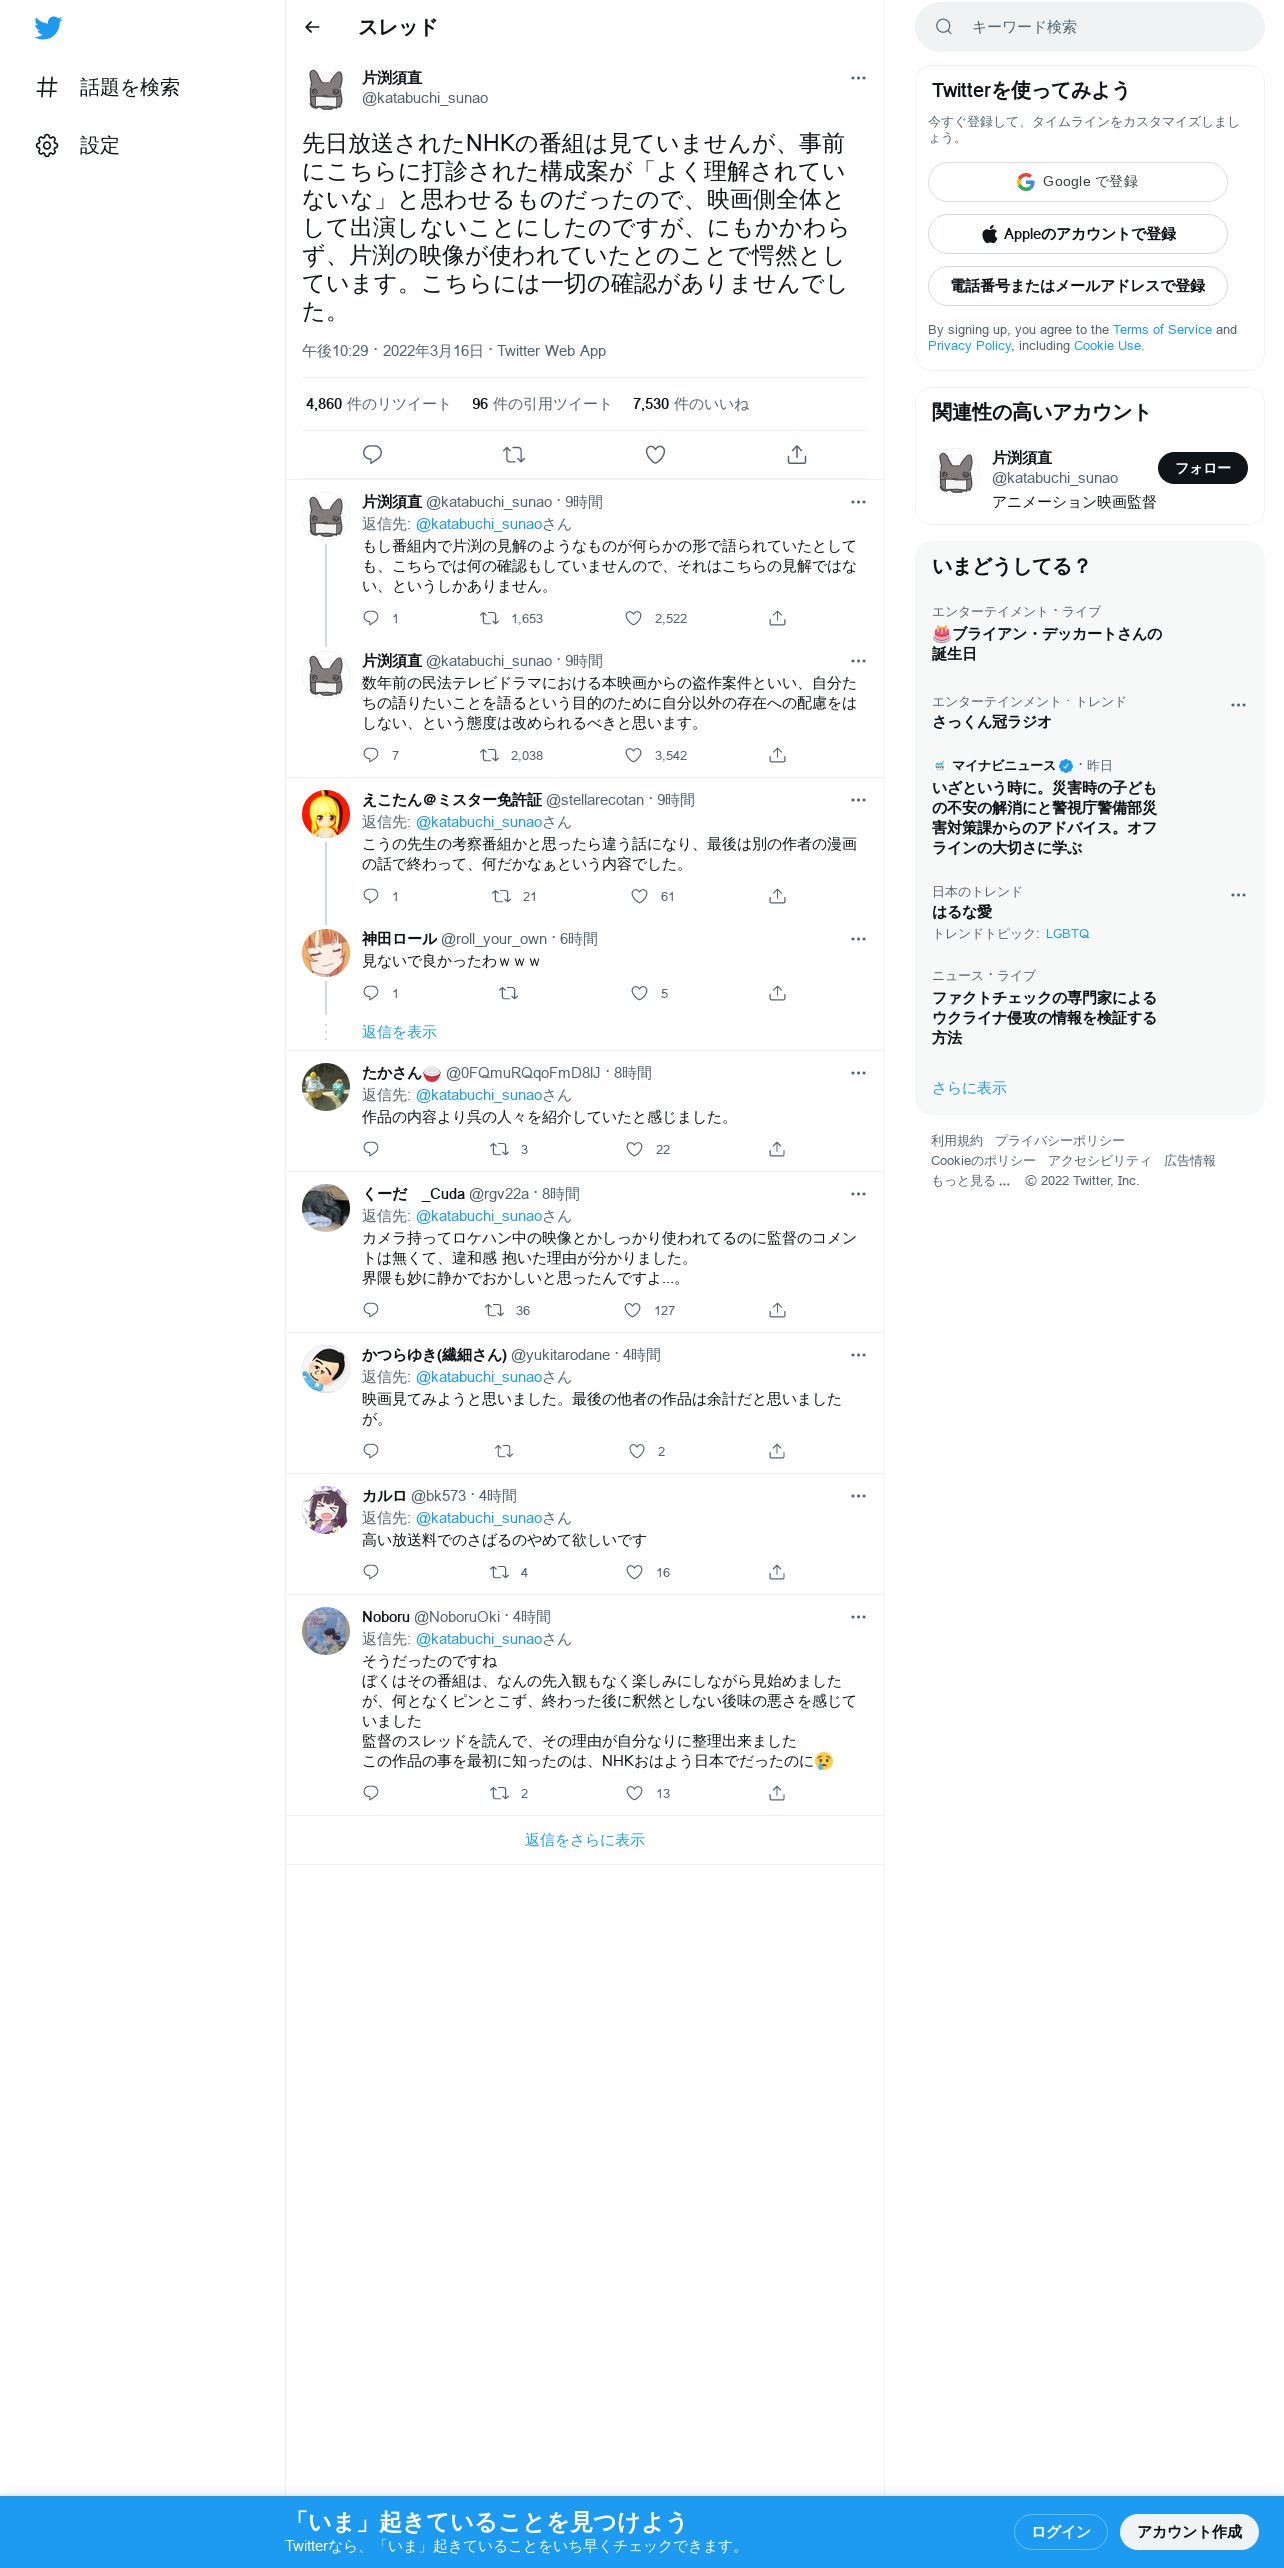Like the reply with 3,542 likes
The width and height of the screenshot is (1284, 2568).
pyautogui.click(x=633, y=755)
